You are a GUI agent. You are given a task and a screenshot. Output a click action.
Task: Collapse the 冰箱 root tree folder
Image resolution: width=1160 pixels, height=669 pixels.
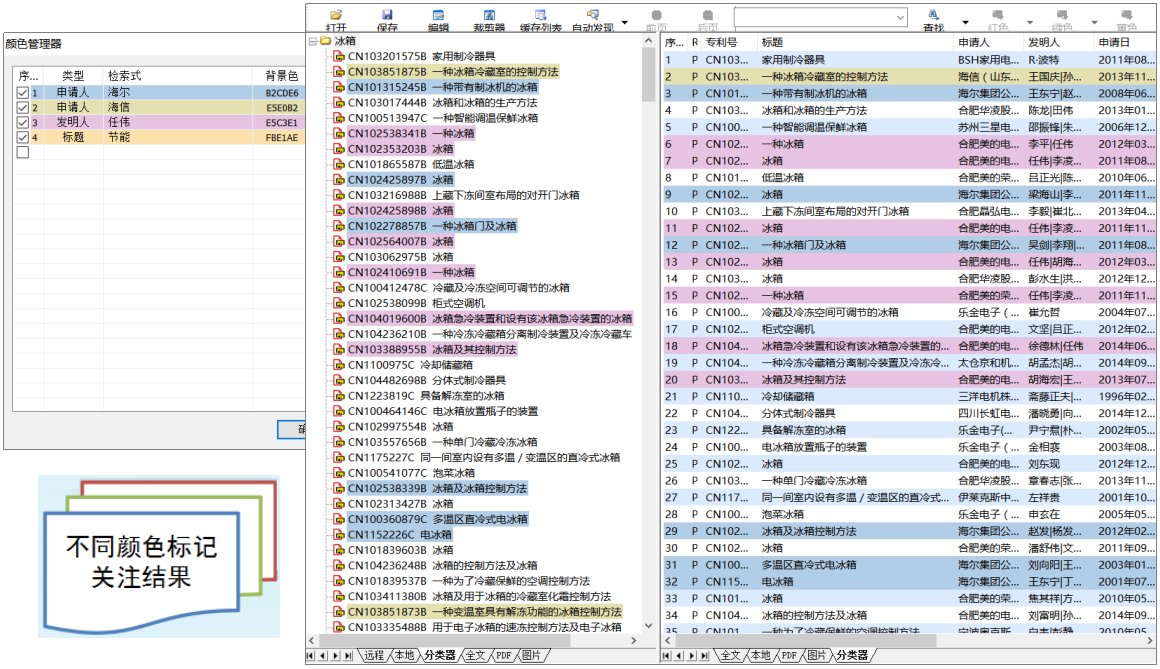pyautogui.click(x=313, y=42)
